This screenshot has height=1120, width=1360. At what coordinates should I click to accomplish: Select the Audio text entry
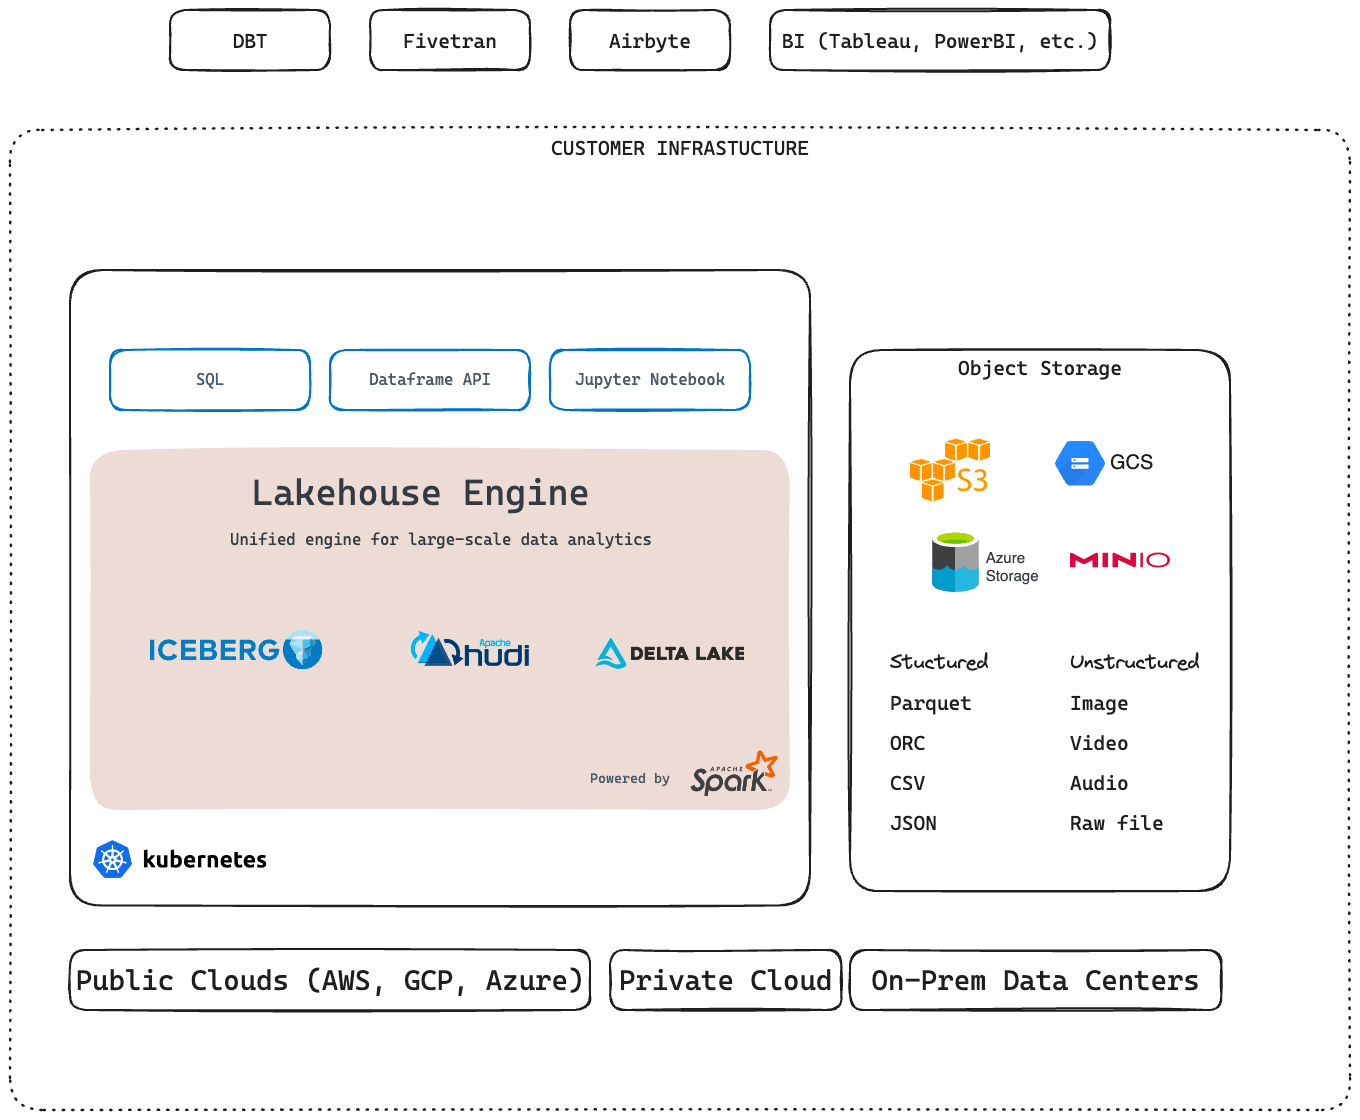point(1099,784)
